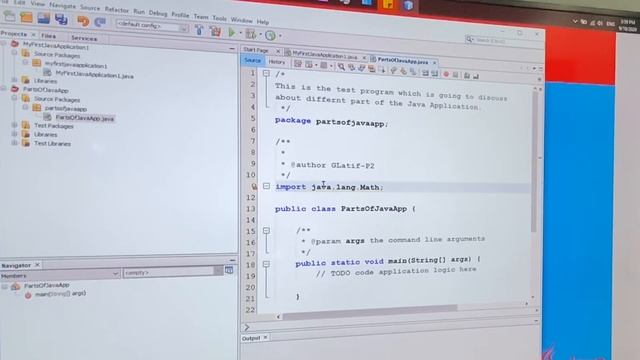Click the Source view button
Viewport: 640px width, 360px height.
click(x=252, y=60)
